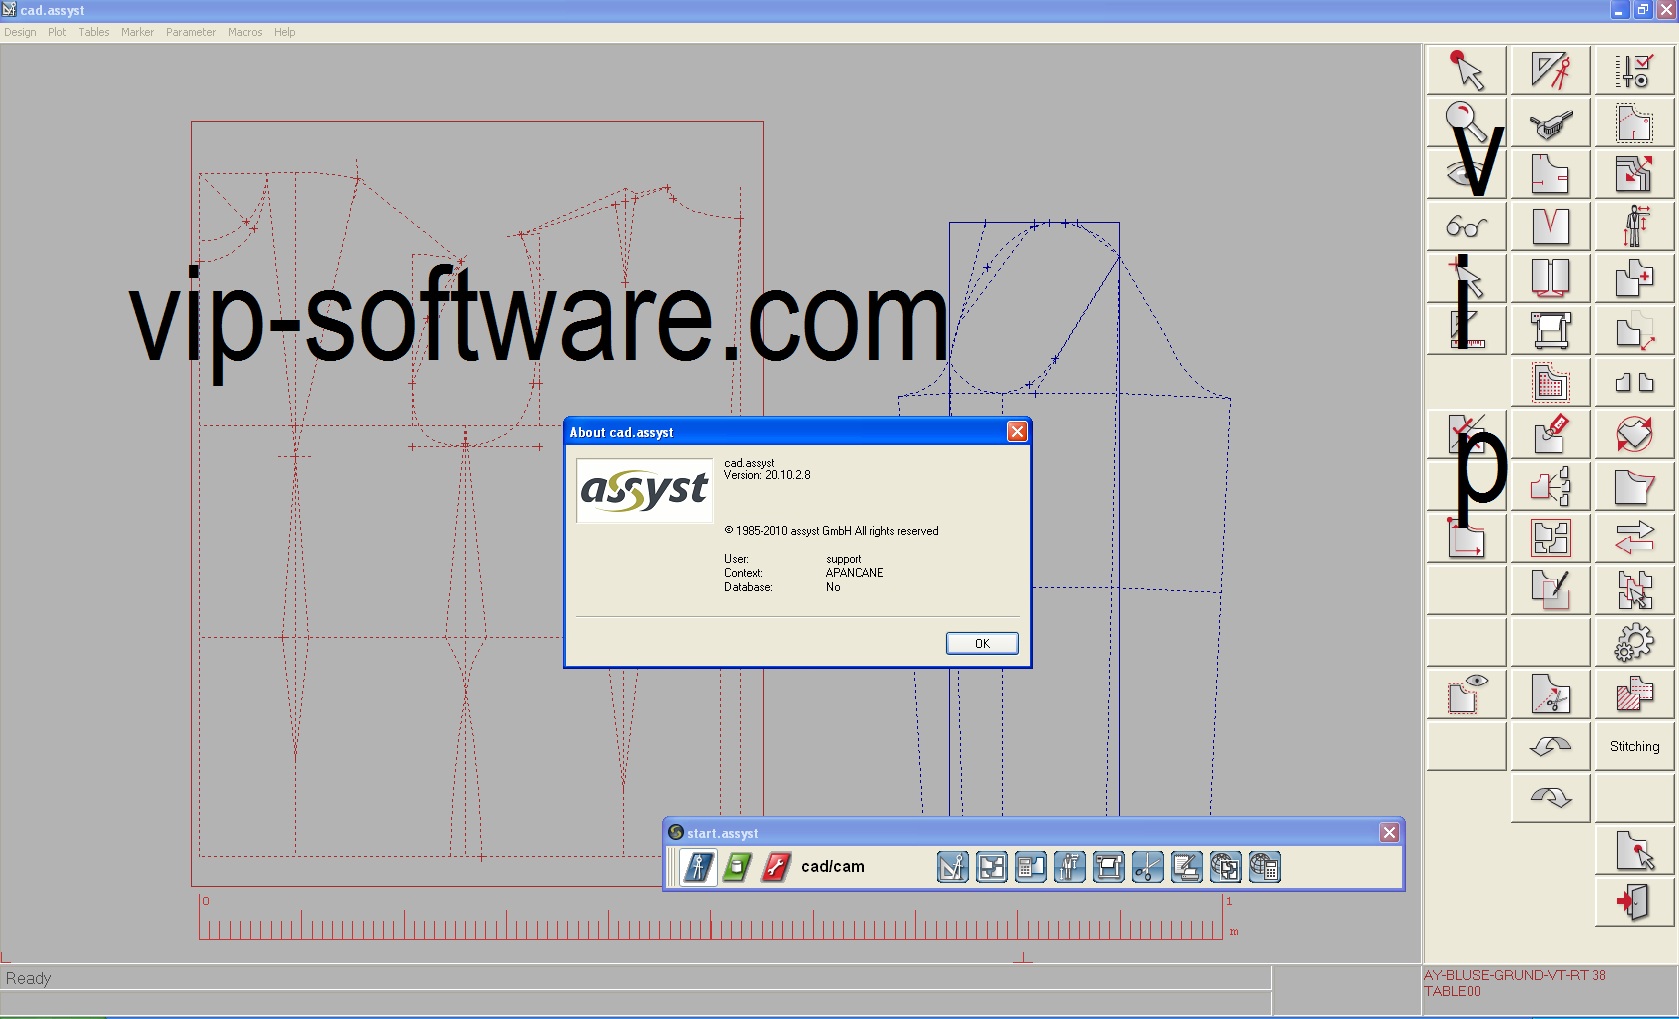
Task: Click the exit door icon at bottom right
Action: (1635, 902)
